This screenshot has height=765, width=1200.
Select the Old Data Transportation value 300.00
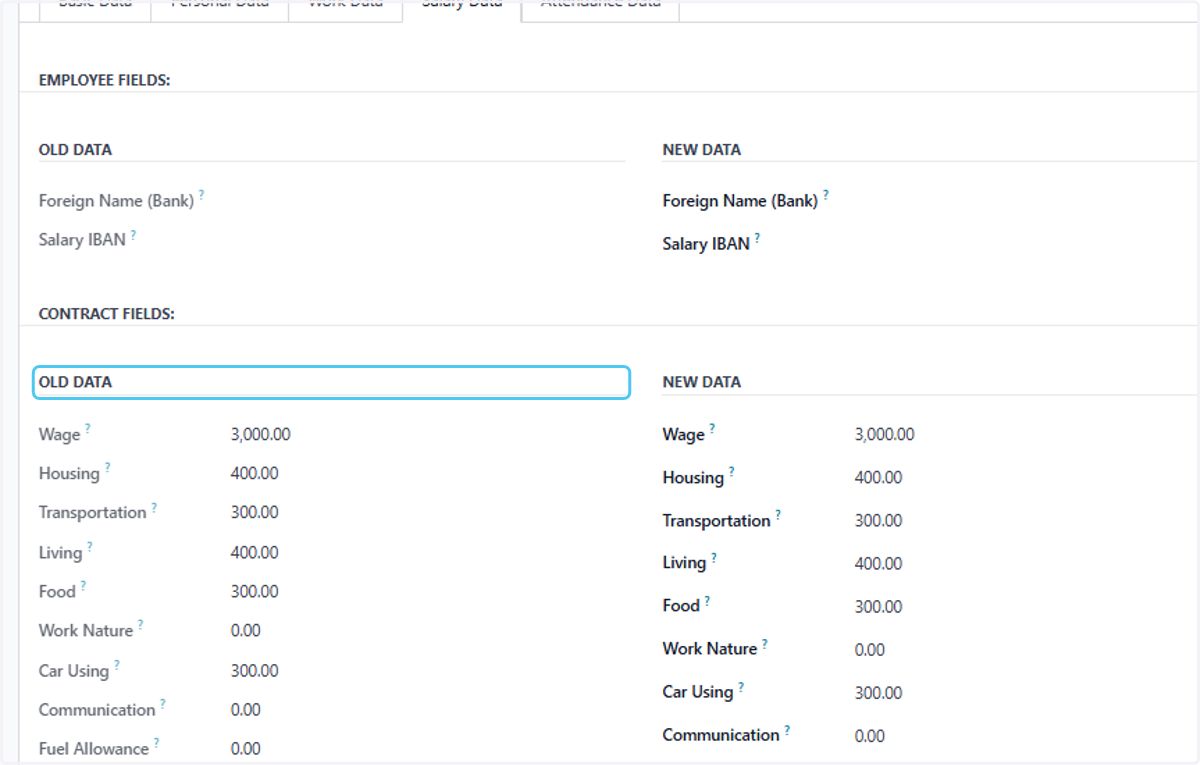tap(255, 512)
